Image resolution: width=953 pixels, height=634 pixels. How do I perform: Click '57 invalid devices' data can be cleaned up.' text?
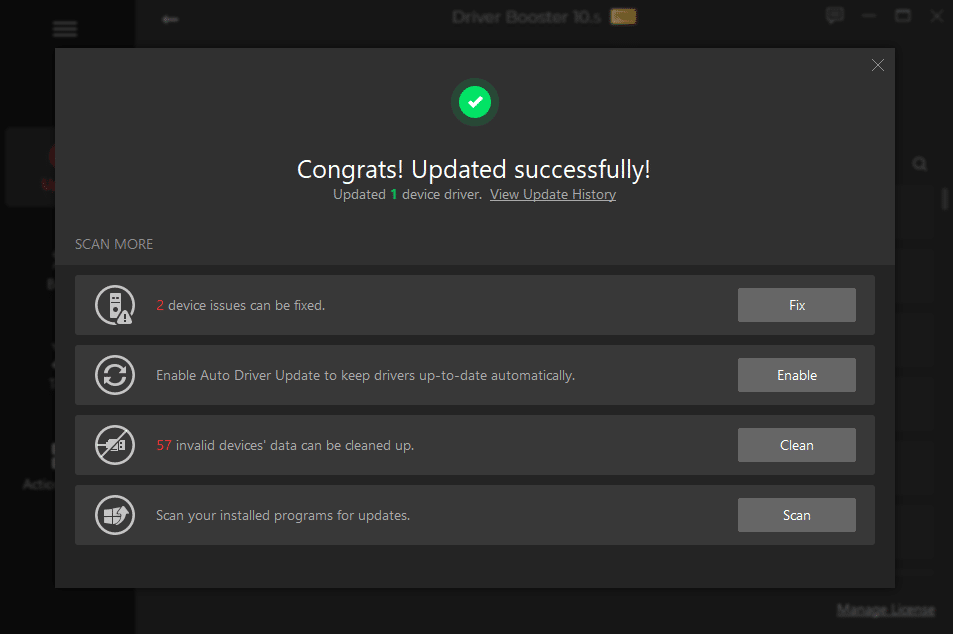(285, 445)
